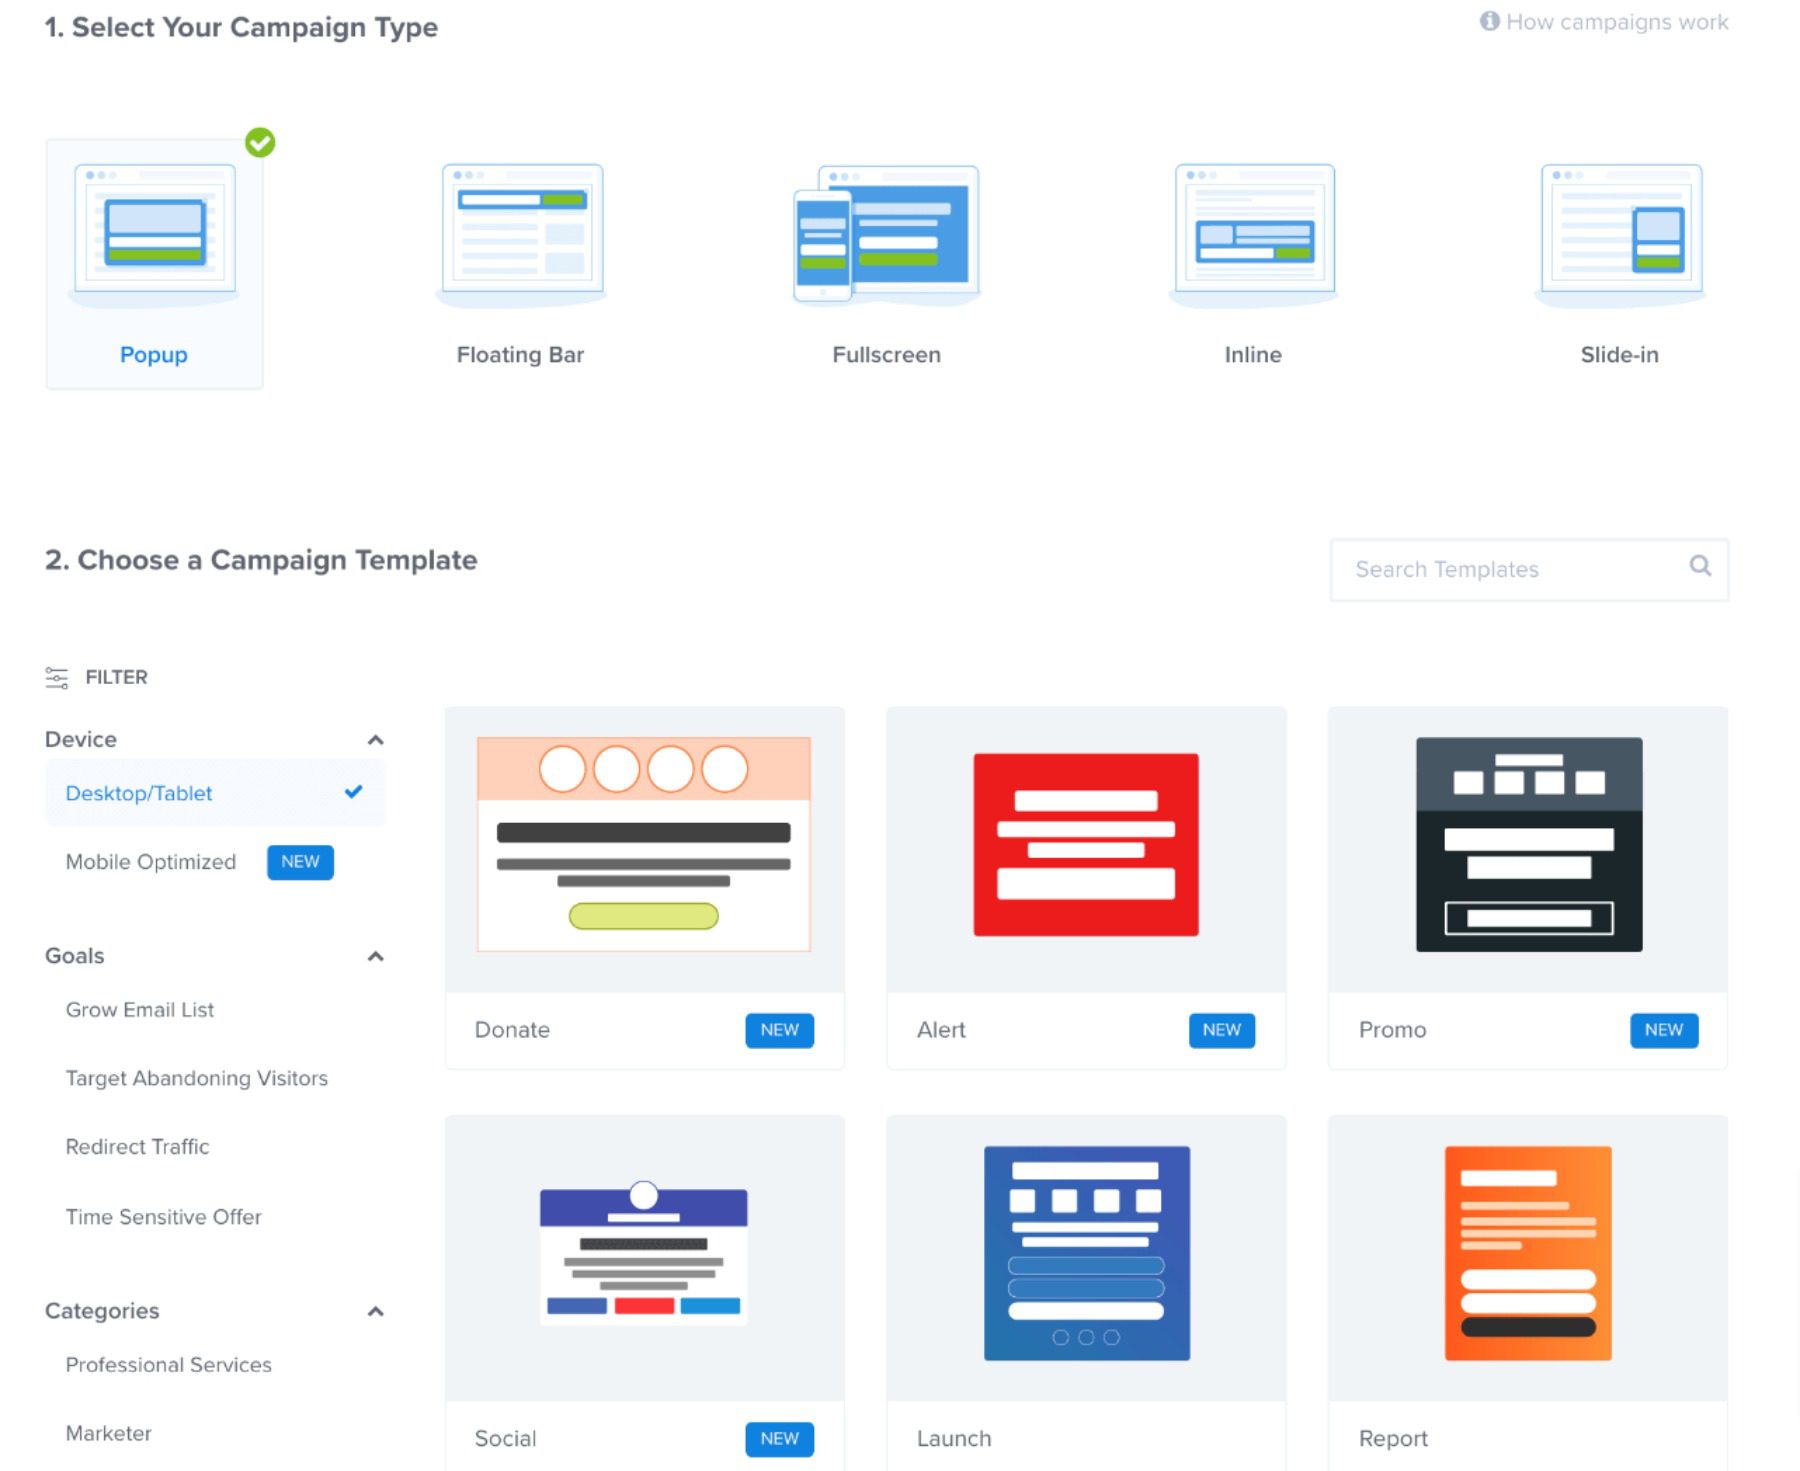Click the Inline label
The image size is (1800, 1471).
click(x=1254, y=355)
